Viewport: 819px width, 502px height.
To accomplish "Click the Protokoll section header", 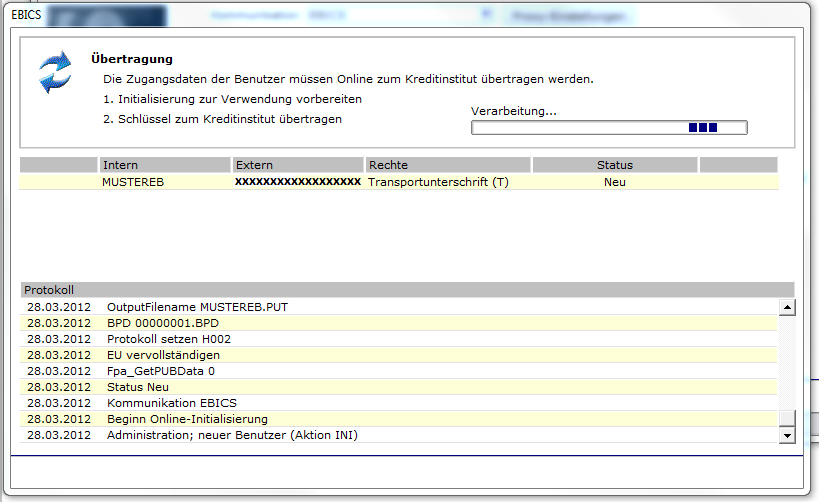I will point(407,290).
